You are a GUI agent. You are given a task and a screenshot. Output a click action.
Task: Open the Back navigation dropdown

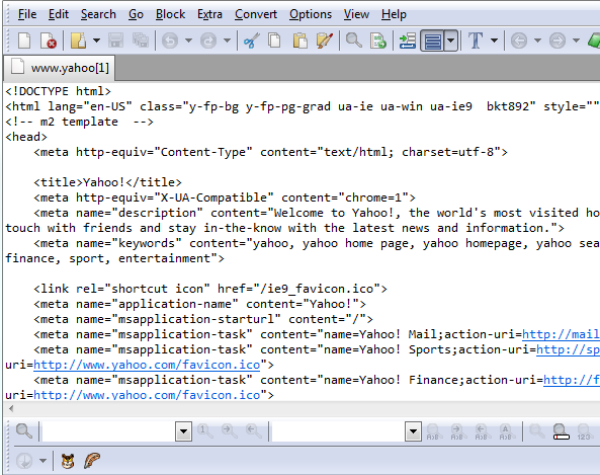[x=538, y=41]
